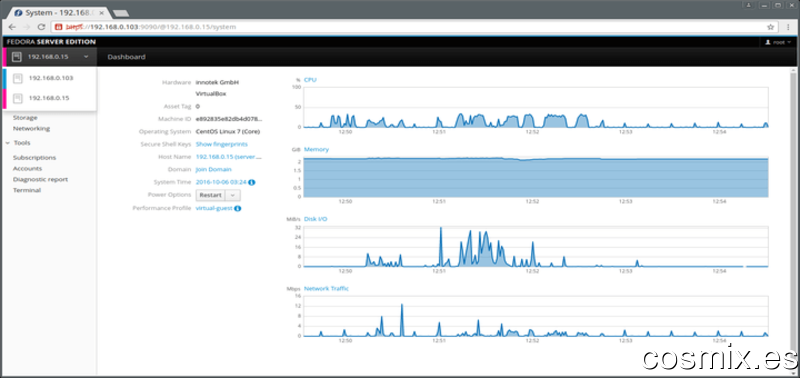This screenshot has width=800, height=378.
Task: Click the Show fingerprints link
Action: click(x=222, y=144)
